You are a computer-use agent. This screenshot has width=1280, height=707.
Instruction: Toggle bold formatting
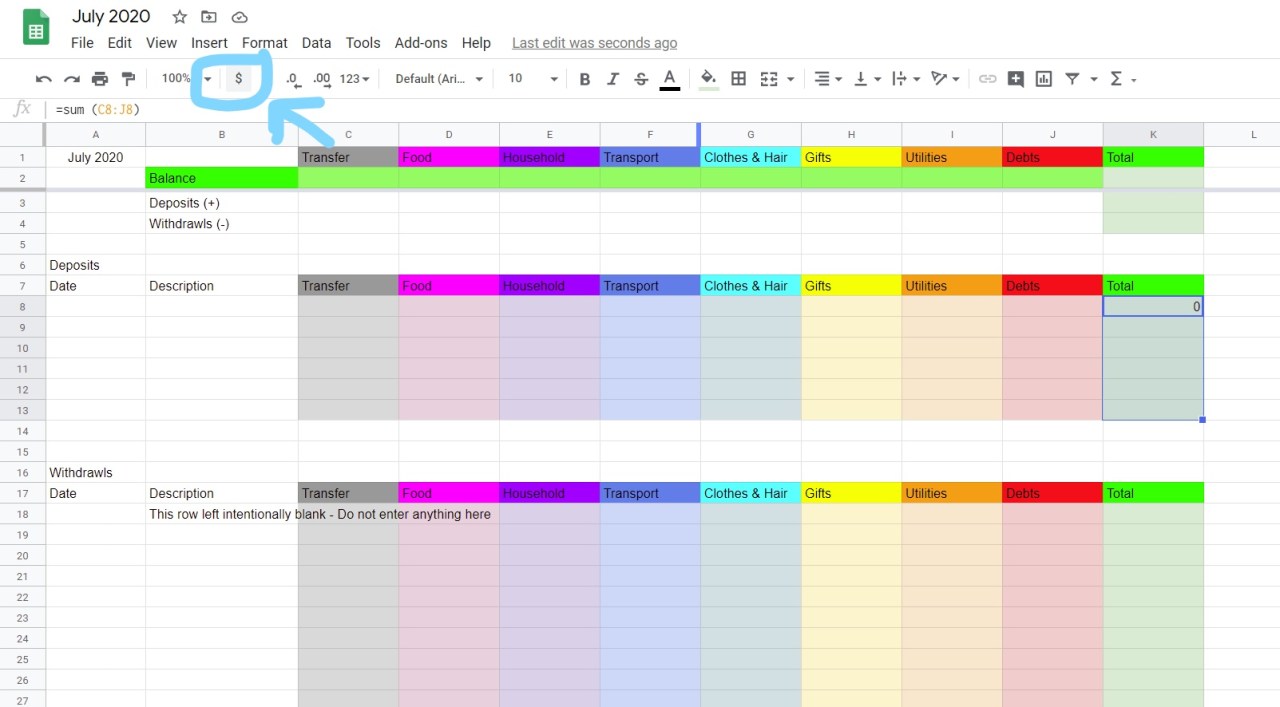[x=584, y=78]
